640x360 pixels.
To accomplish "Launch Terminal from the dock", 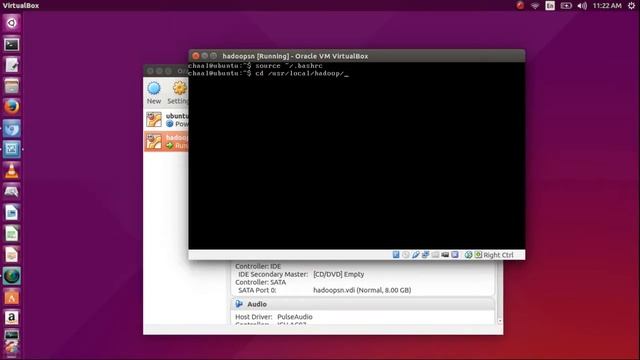I will [x=11, y=44].
